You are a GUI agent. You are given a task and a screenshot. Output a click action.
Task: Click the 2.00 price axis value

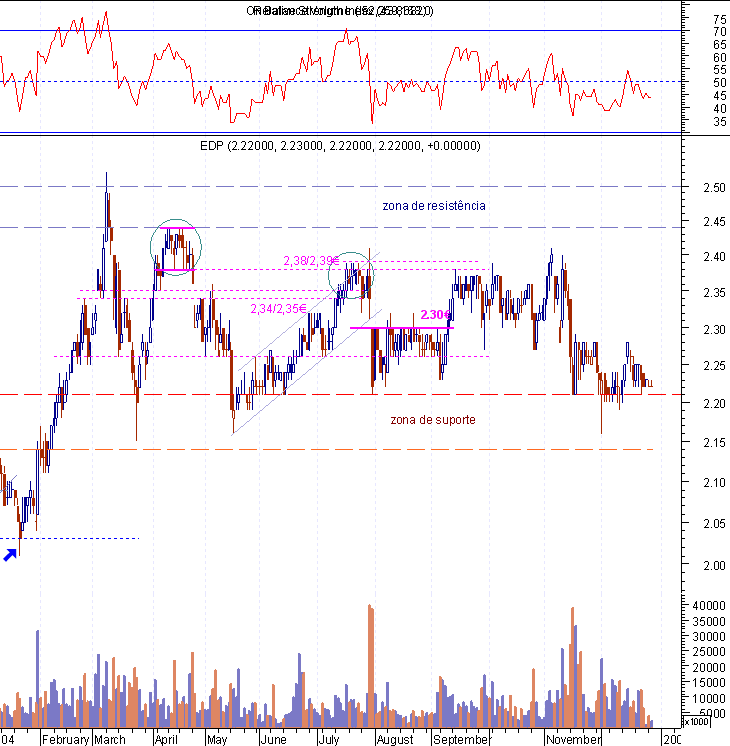714,566
